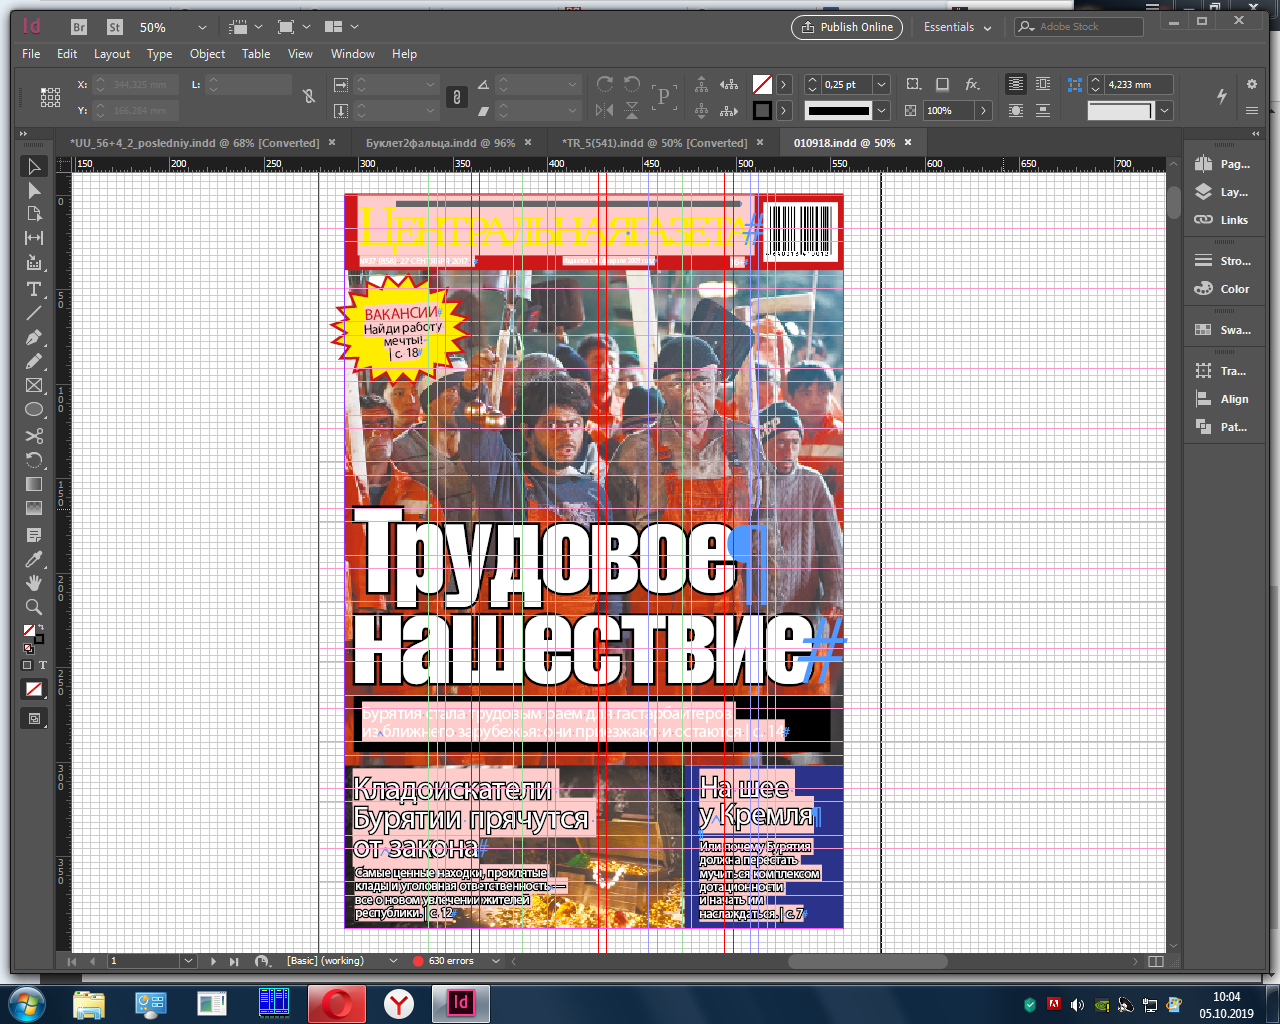Toggle the split layout view icon
The image size is (1280, 1024).
[1156, 961]
